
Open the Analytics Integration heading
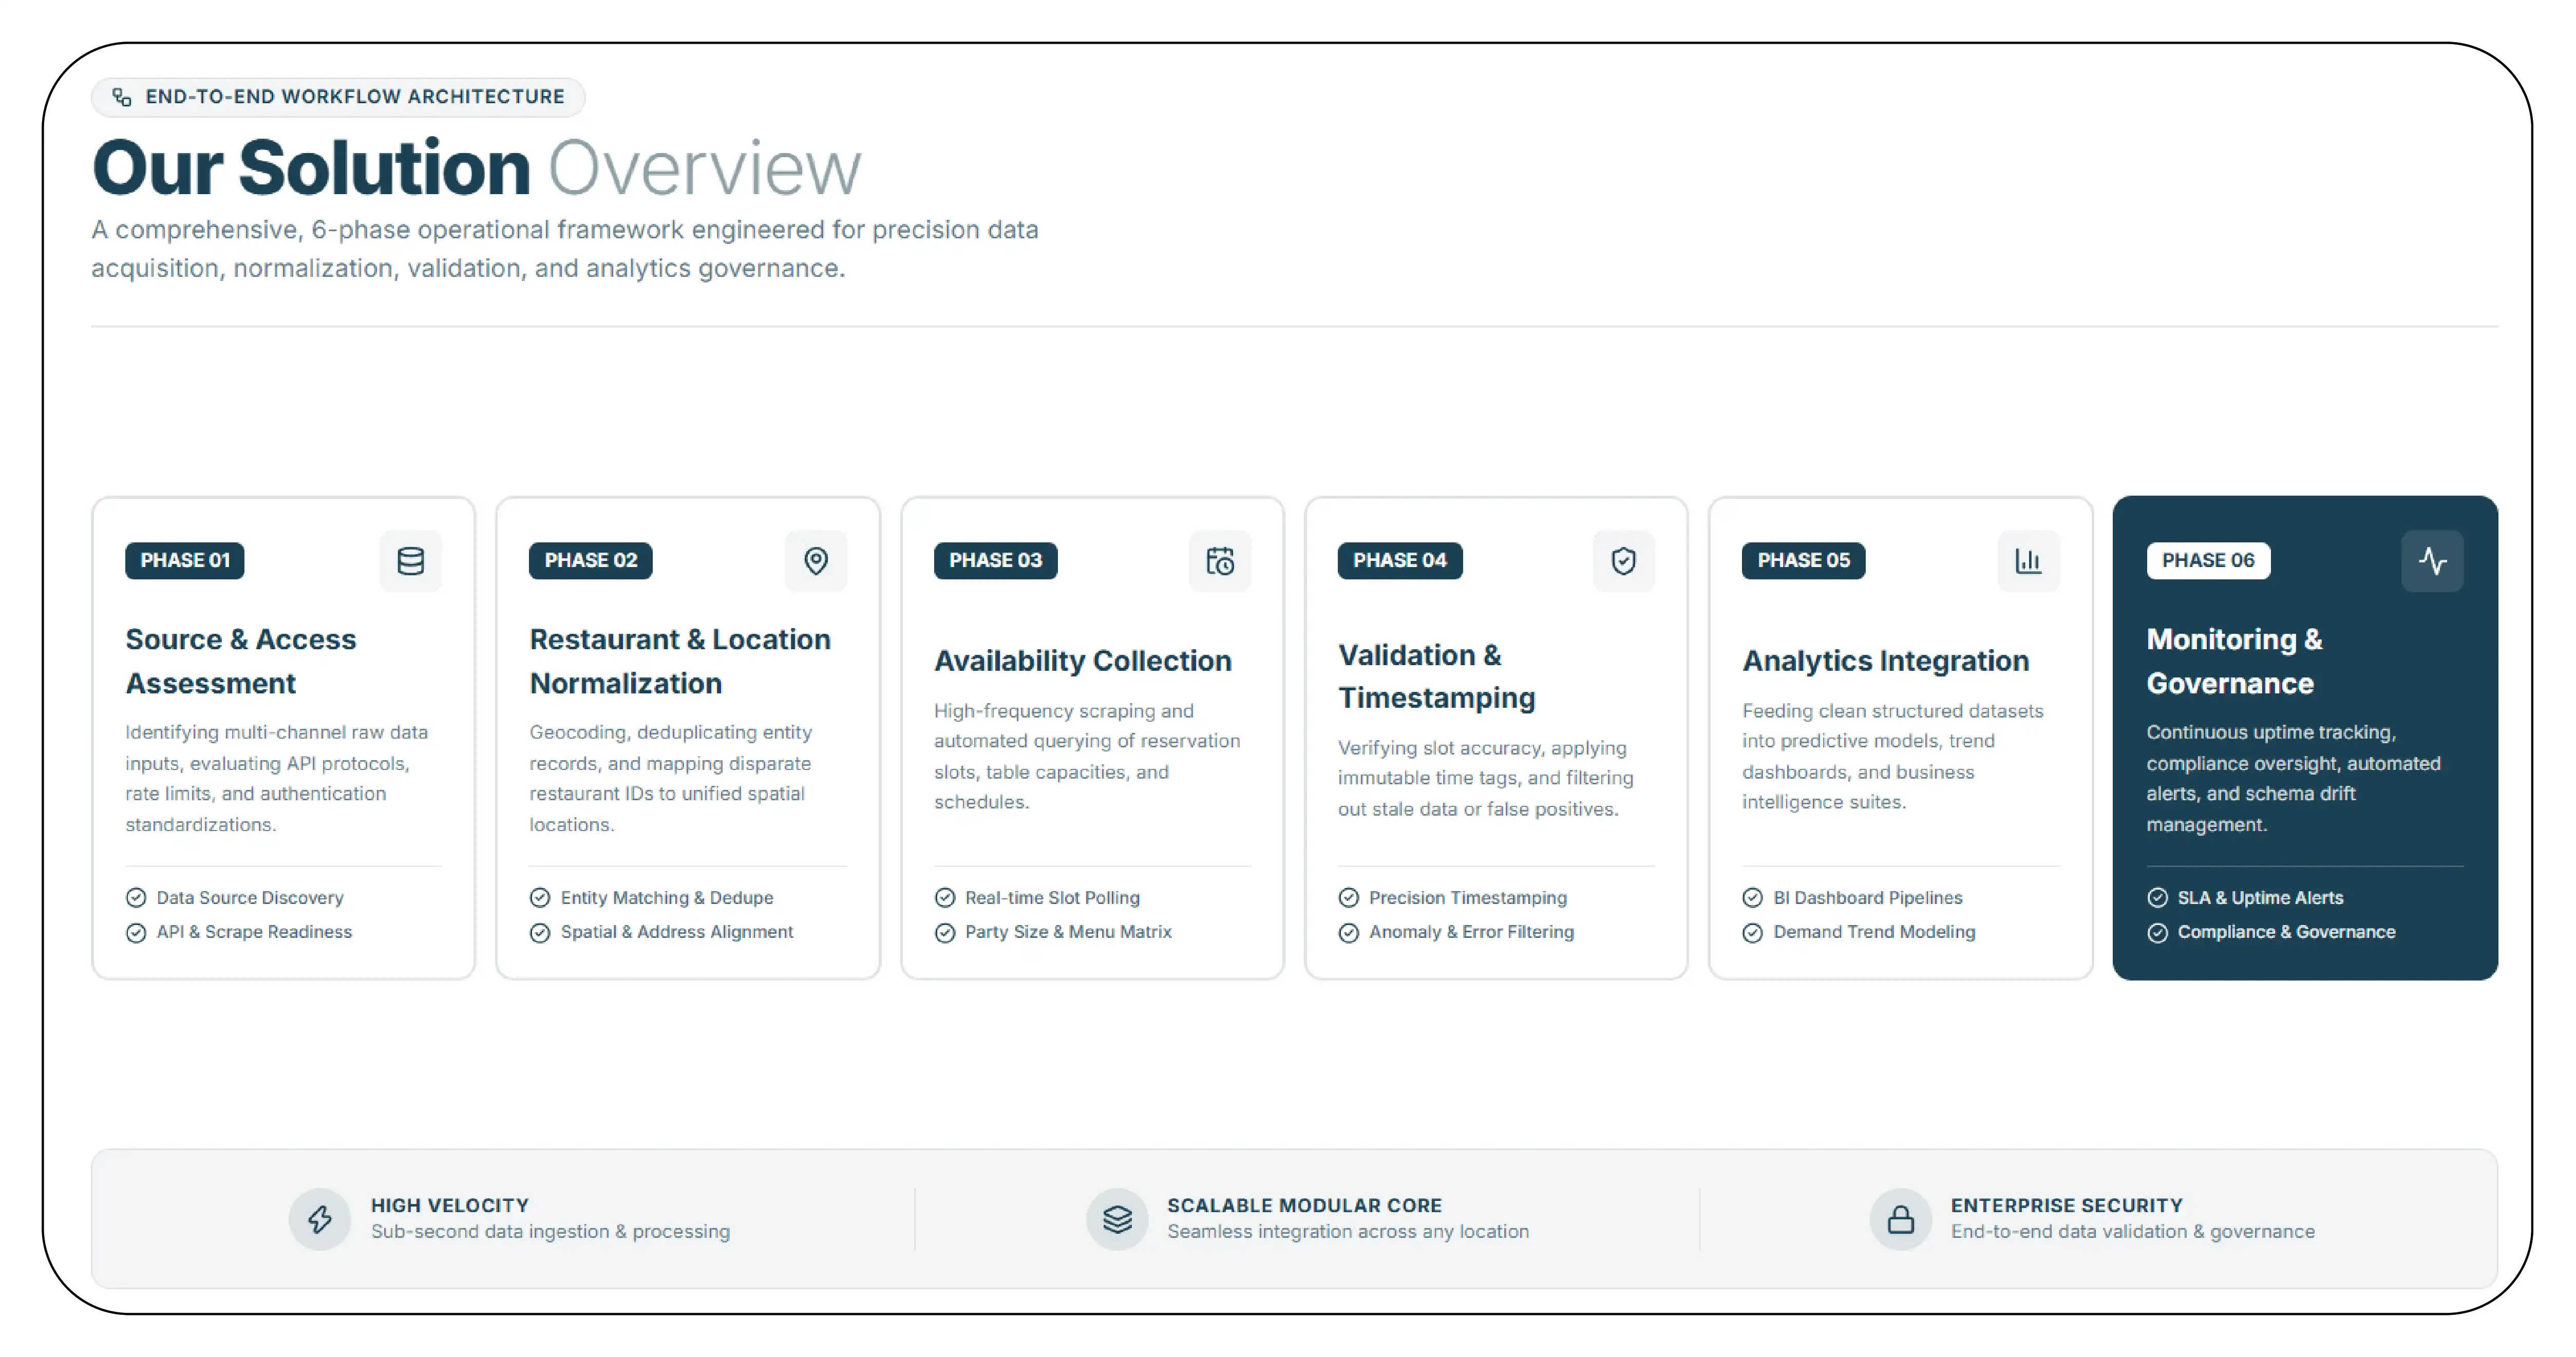pyautogui.click(x=1886, y=661)
